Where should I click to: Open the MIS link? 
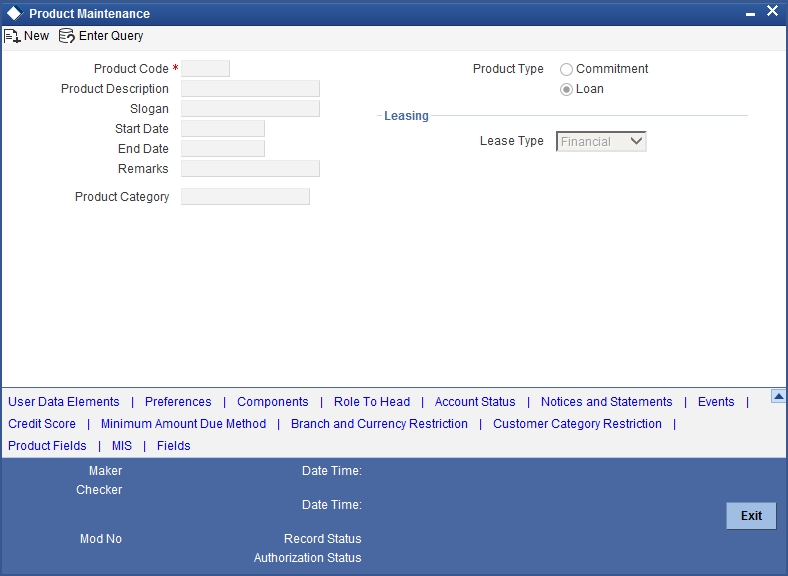122,446
